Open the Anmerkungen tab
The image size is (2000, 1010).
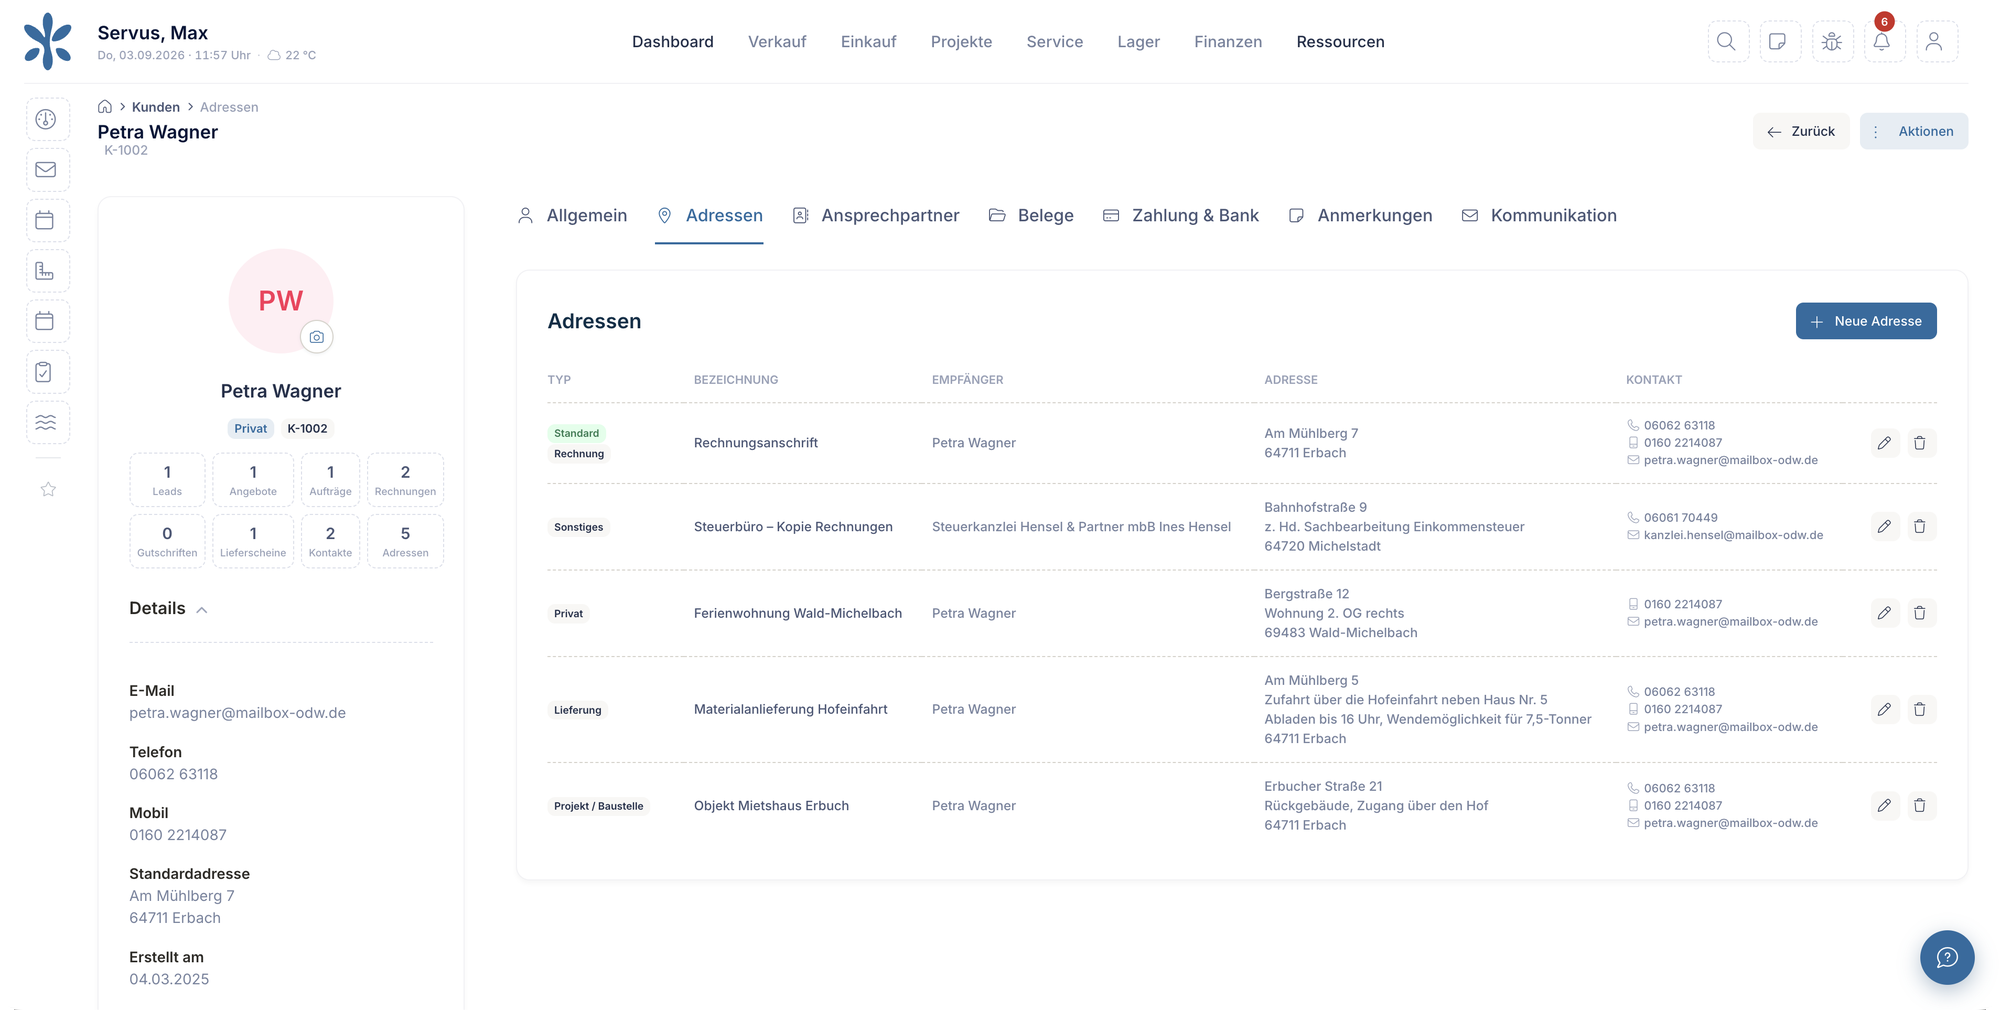1360,216
